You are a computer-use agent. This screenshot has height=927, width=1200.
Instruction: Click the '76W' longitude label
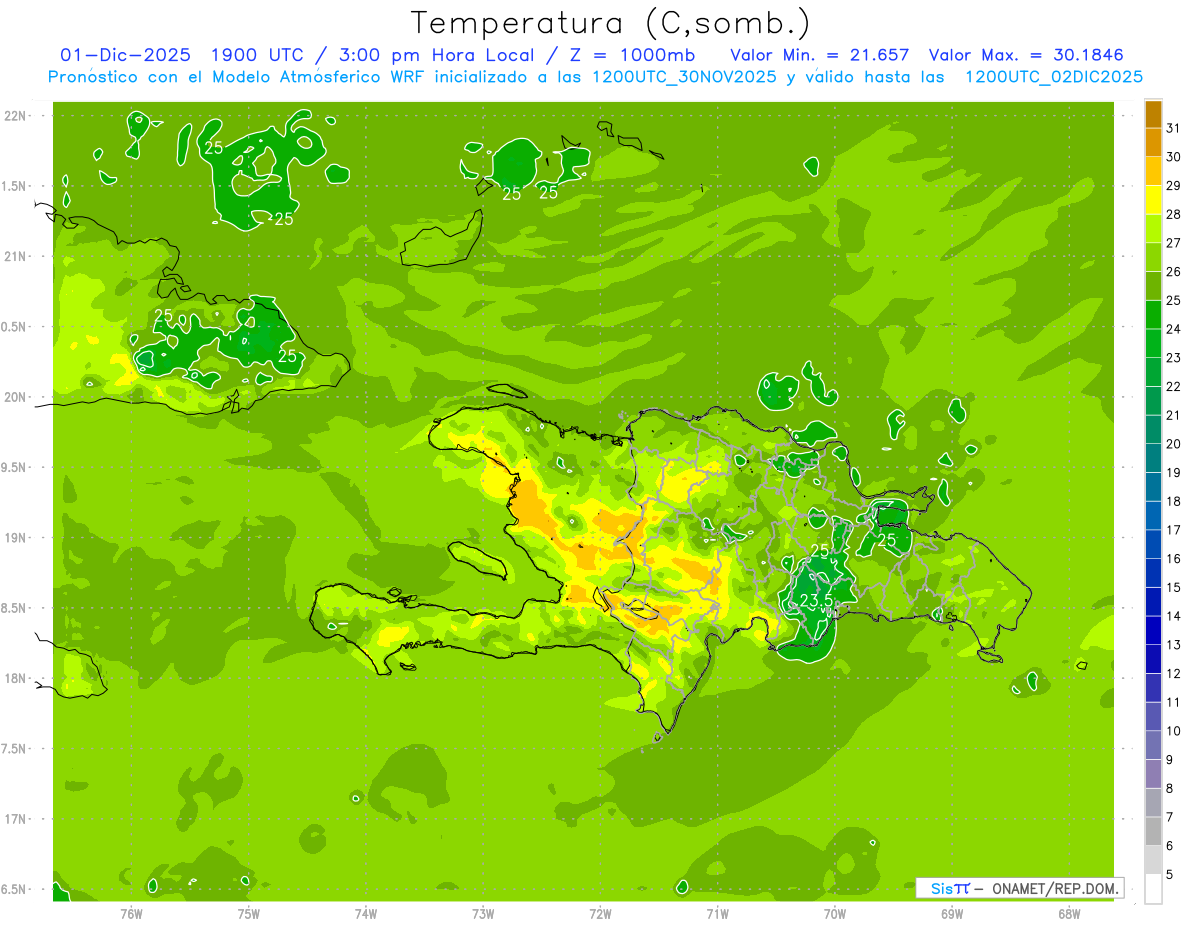pos(131,914)
